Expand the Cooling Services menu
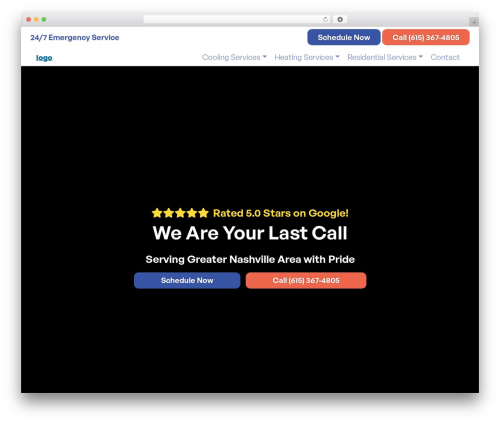500x423 pixels. tap(234, 57)
